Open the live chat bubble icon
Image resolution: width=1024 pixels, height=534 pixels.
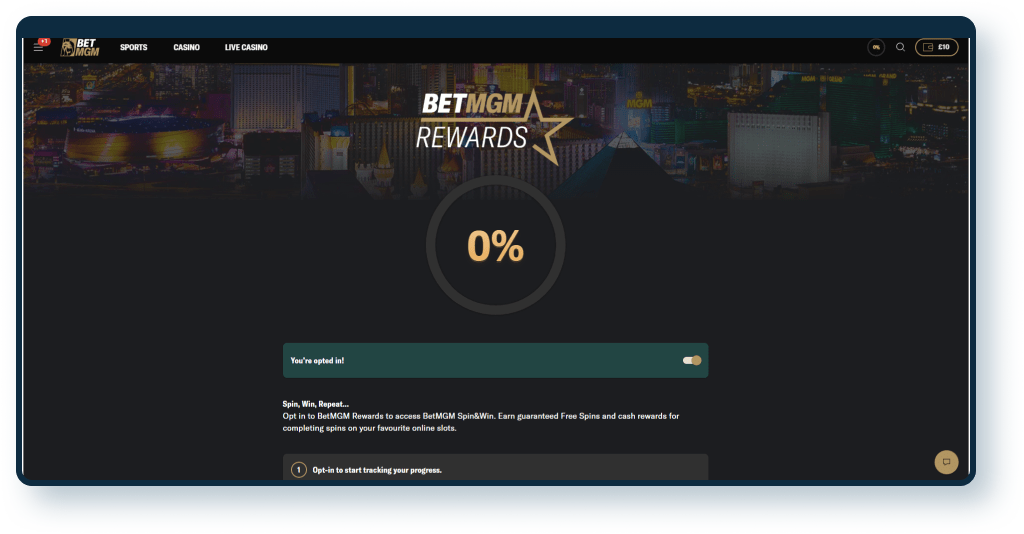(946, 462)
